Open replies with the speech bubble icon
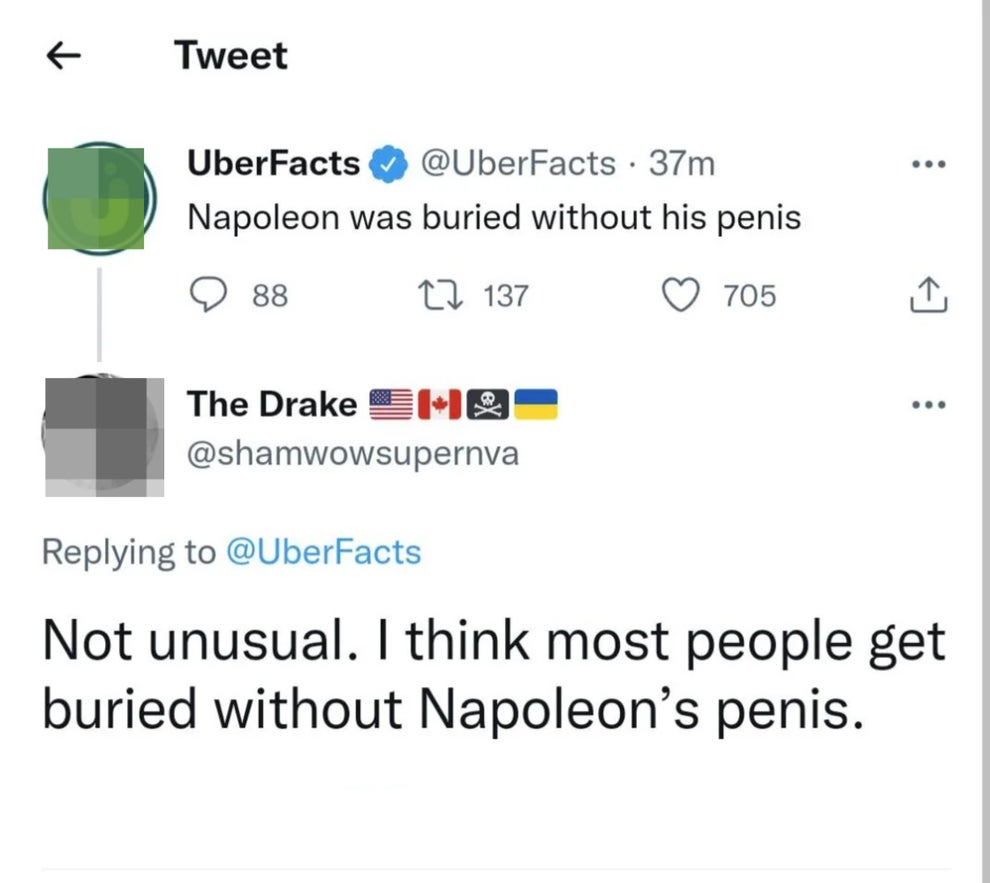Screen dimensions: 990x883 pyautogui.click(x=209, y=295)
